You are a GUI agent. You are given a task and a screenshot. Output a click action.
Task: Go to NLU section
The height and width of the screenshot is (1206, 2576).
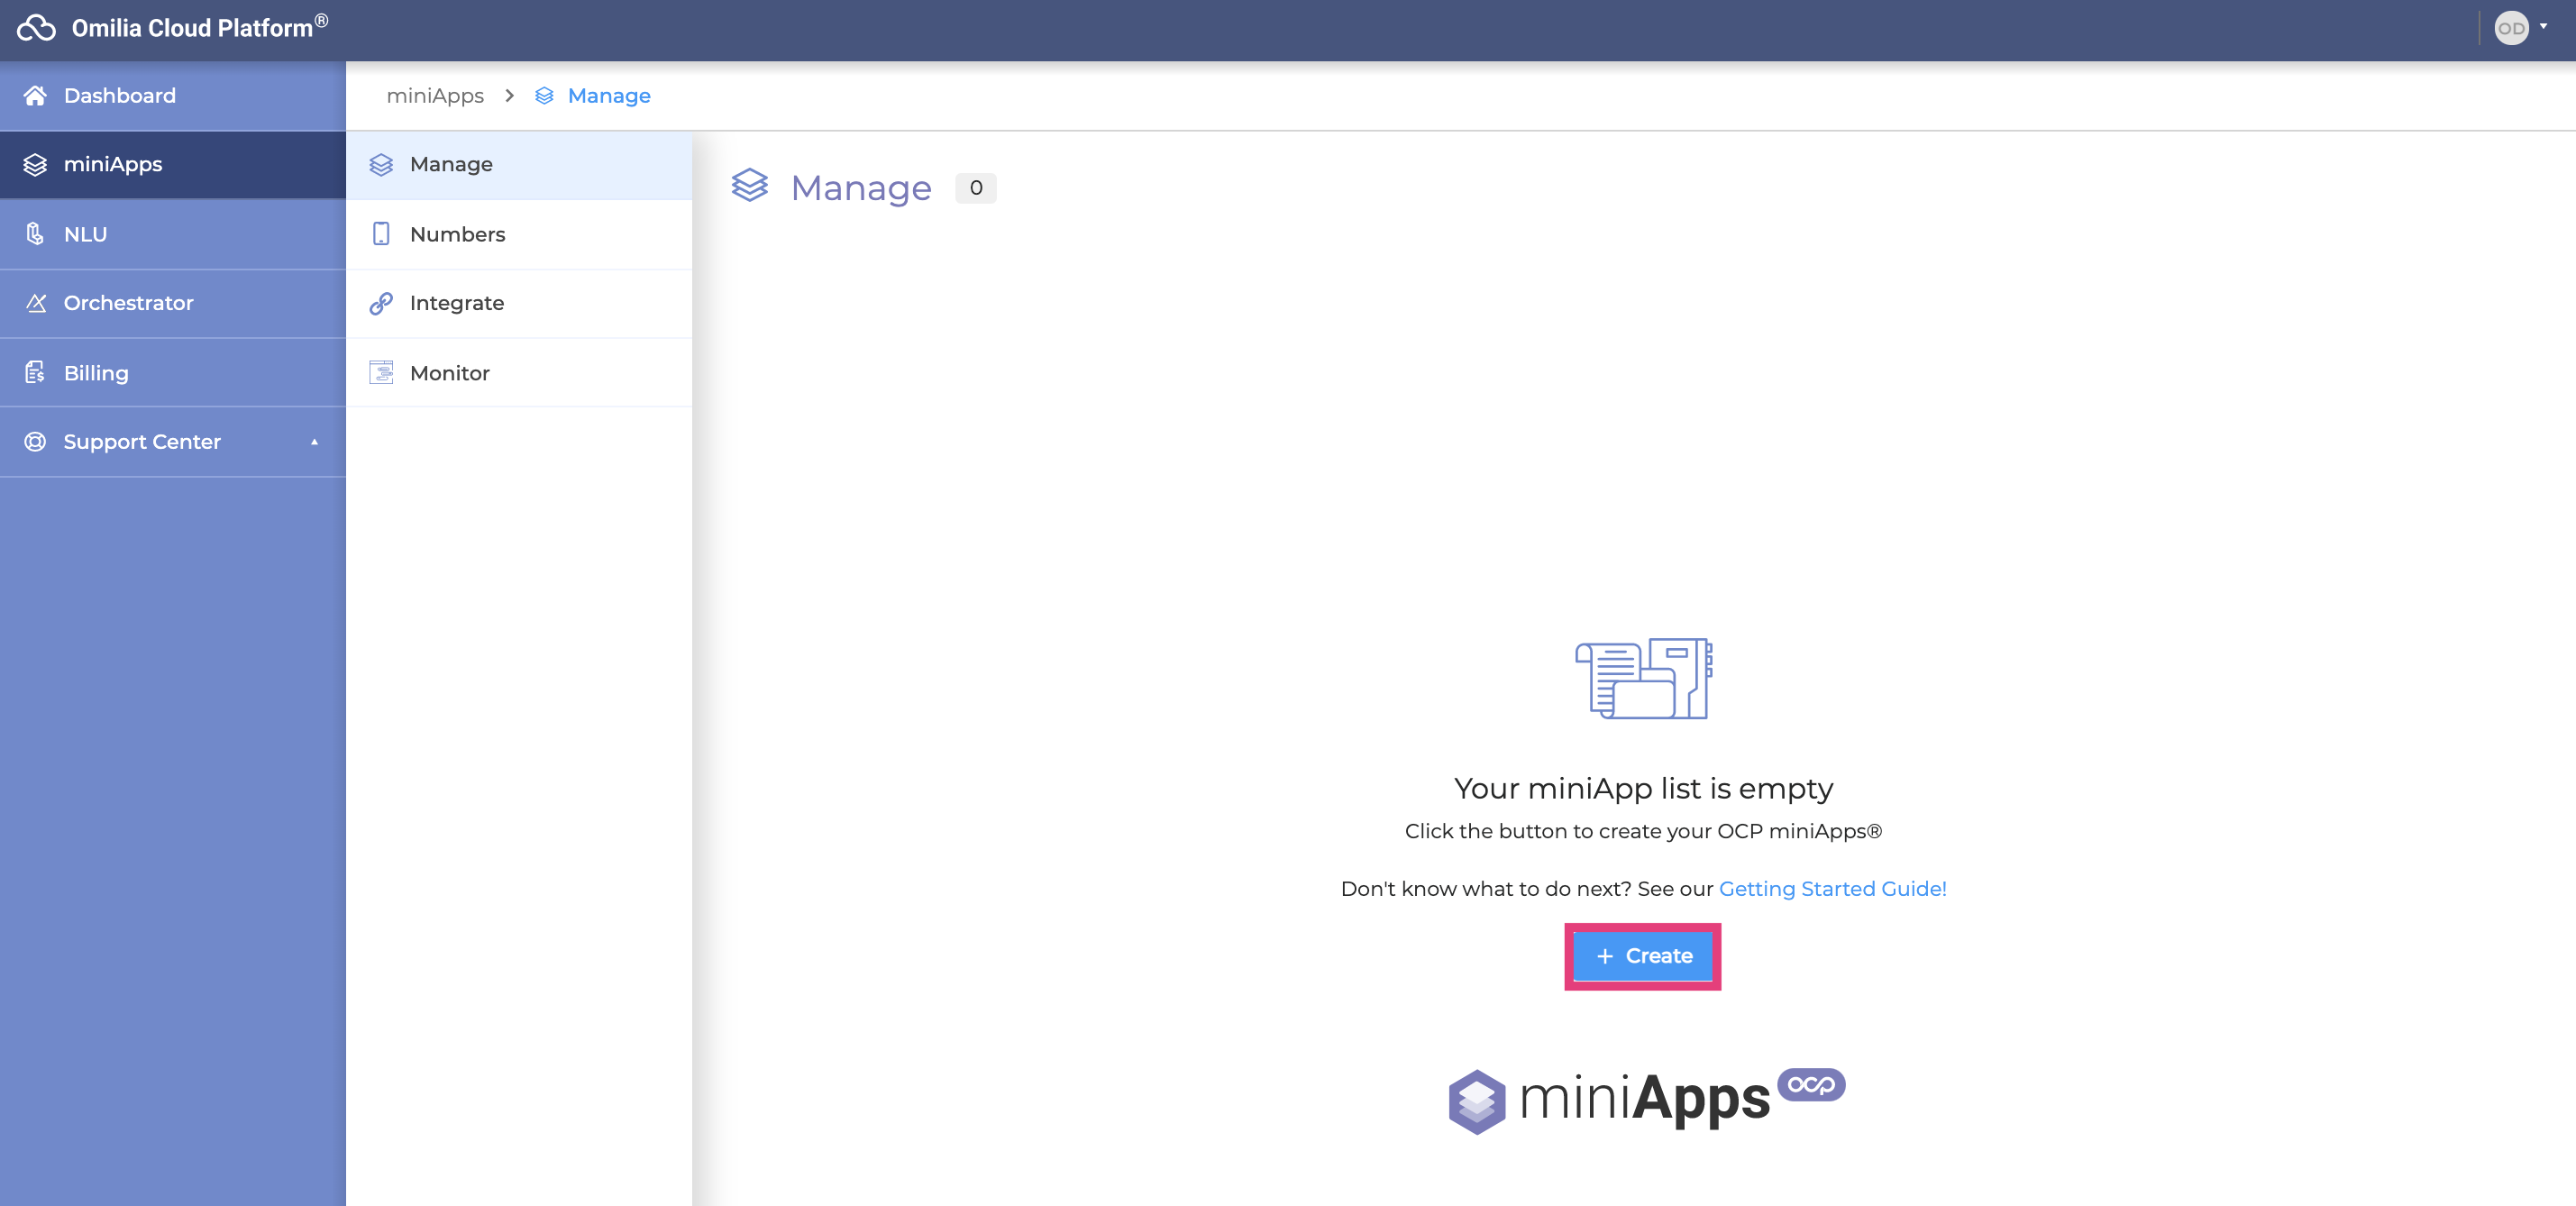tap(173, 234)
